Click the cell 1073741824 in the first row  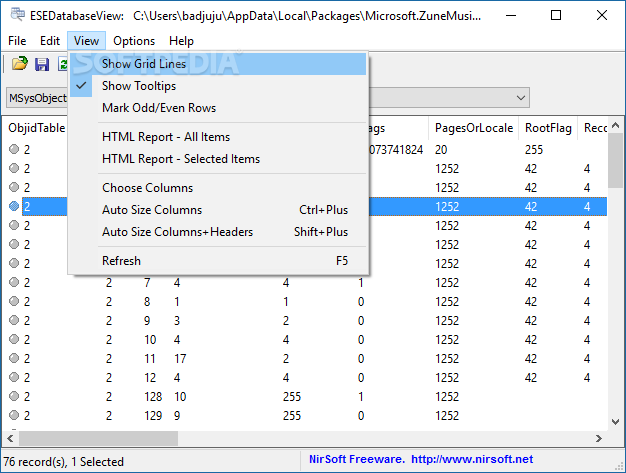[395, 150]
